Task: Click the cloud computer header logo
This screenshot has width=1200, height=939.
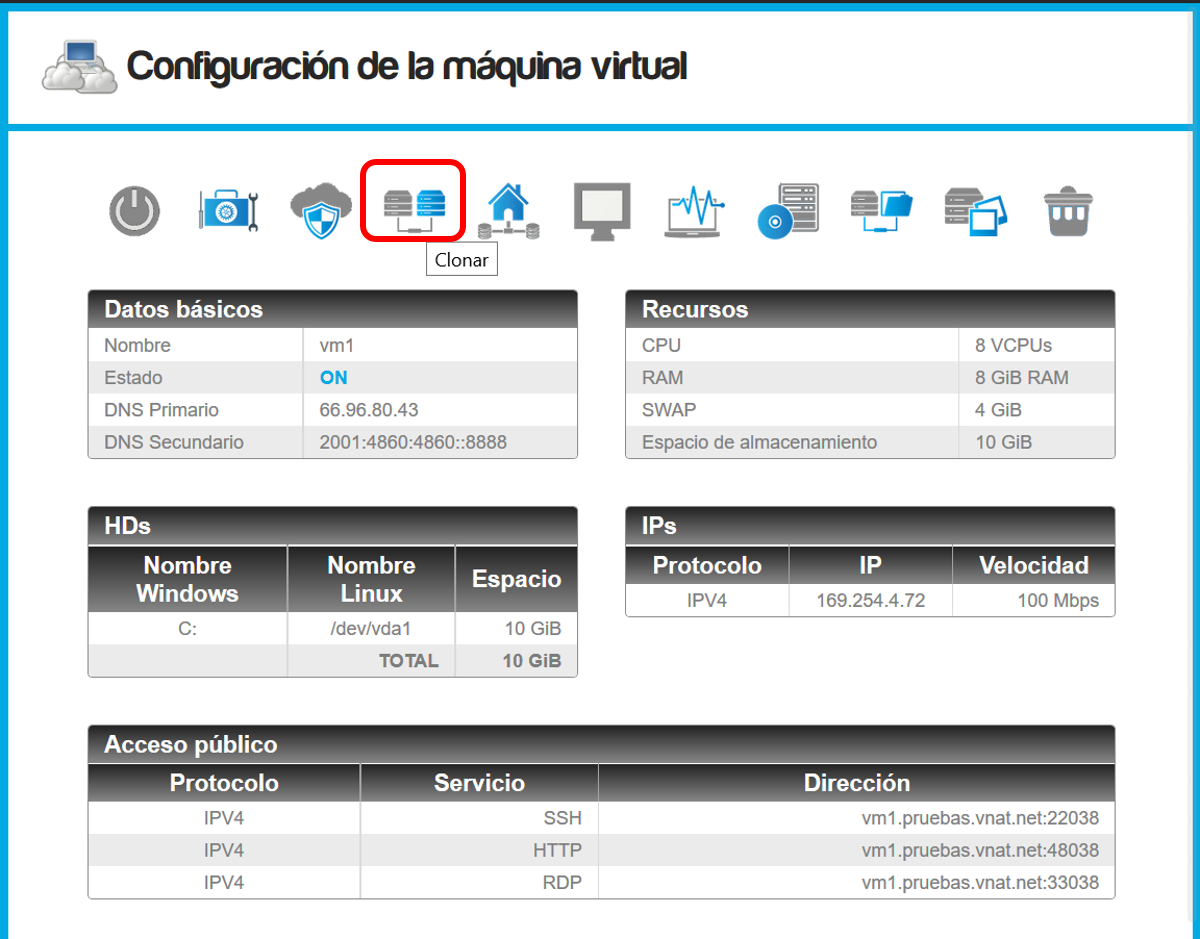Action: (80, 67)
